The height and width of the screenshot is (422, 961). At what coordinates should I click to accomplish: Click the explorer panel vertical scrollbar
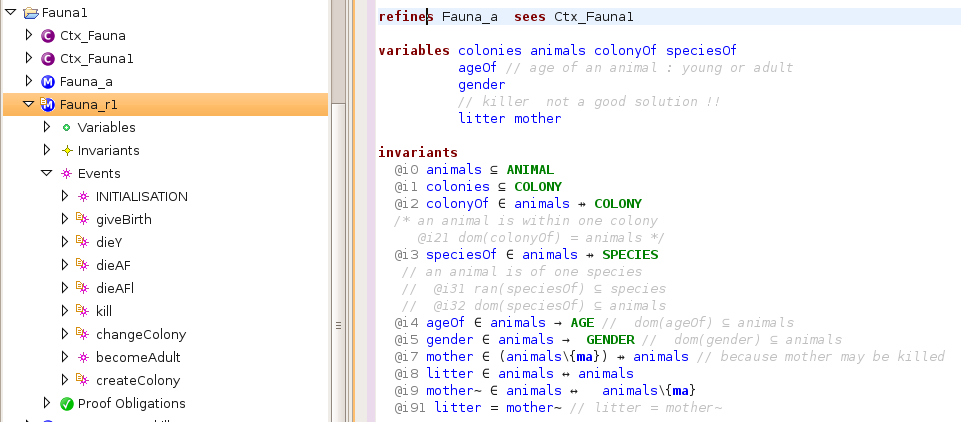pyautogui.click(x=338, y=200)
